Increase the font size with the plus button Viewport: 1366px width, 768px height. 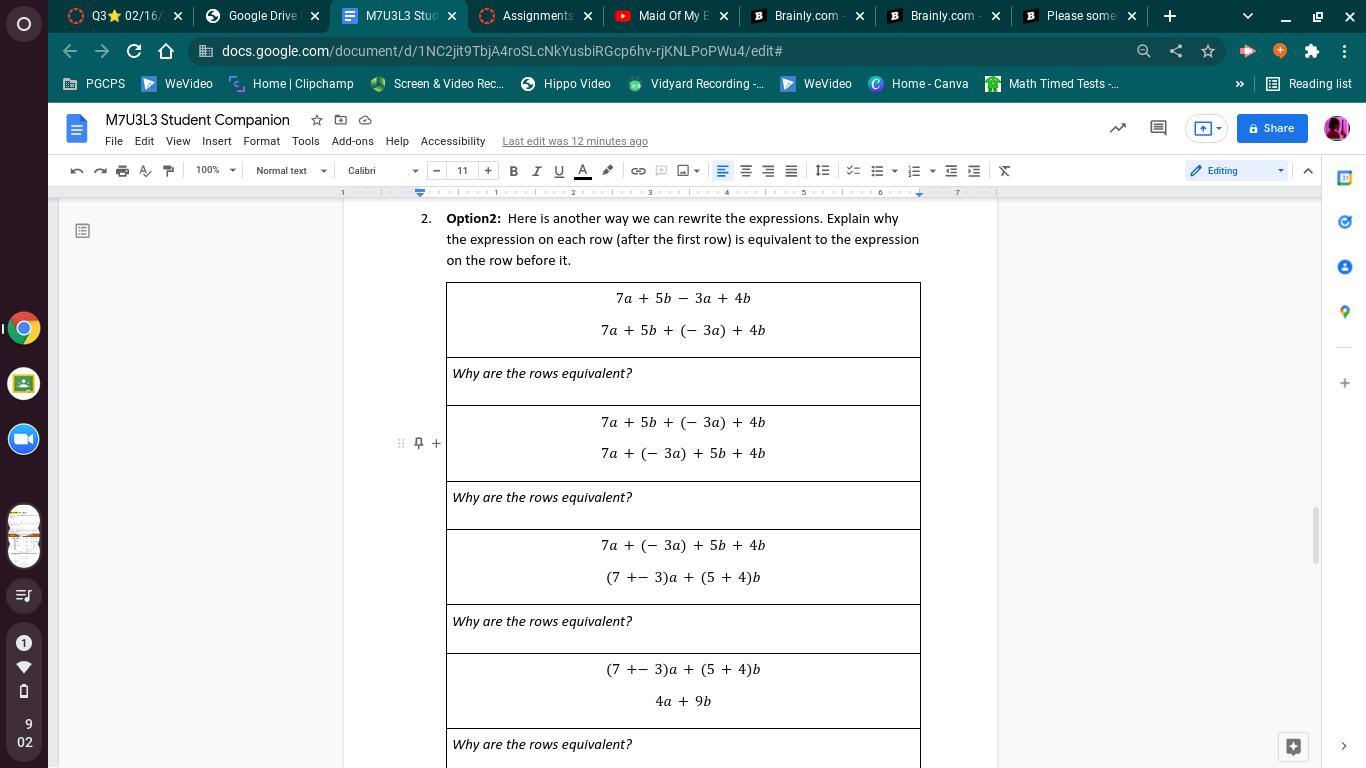point(488,171)
